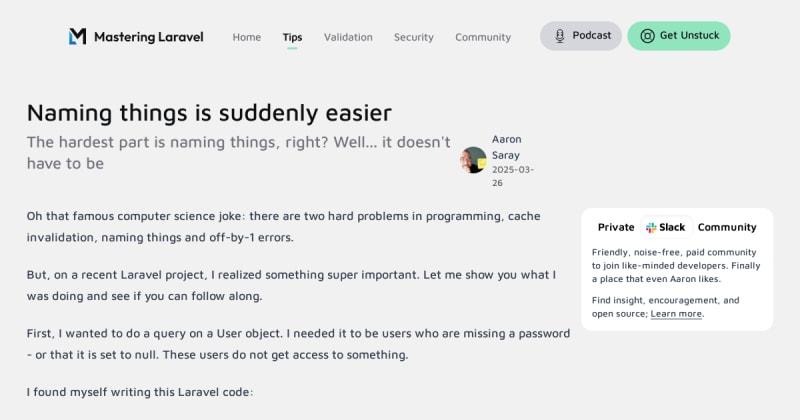Select the Tips nav tab

pos(292,37)
